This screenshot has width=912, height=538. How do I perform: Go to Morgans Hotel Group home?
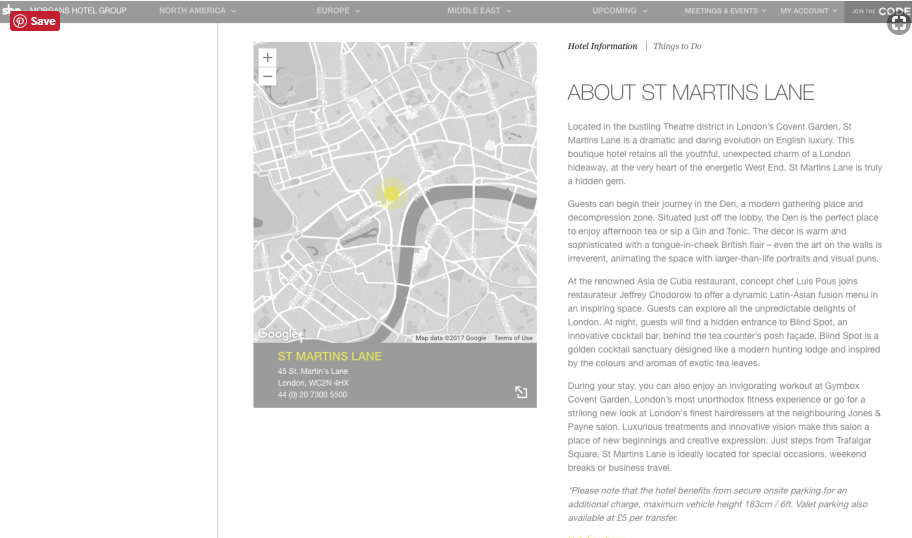click(77, 10)
